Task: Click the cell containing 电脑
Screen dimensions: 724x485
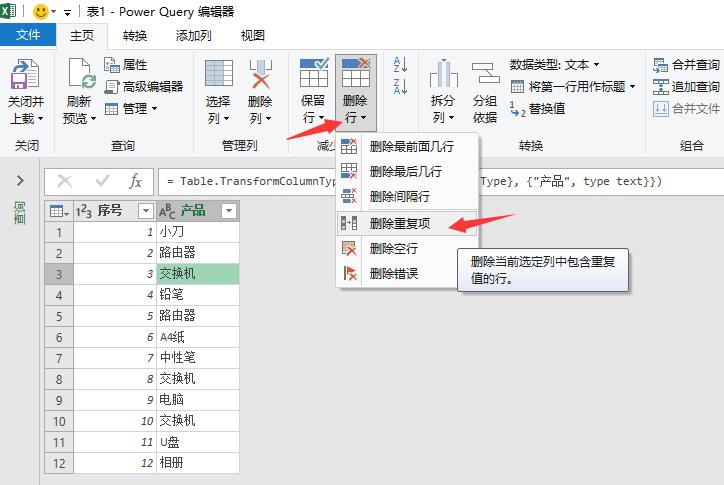Action: pos(198,400)
